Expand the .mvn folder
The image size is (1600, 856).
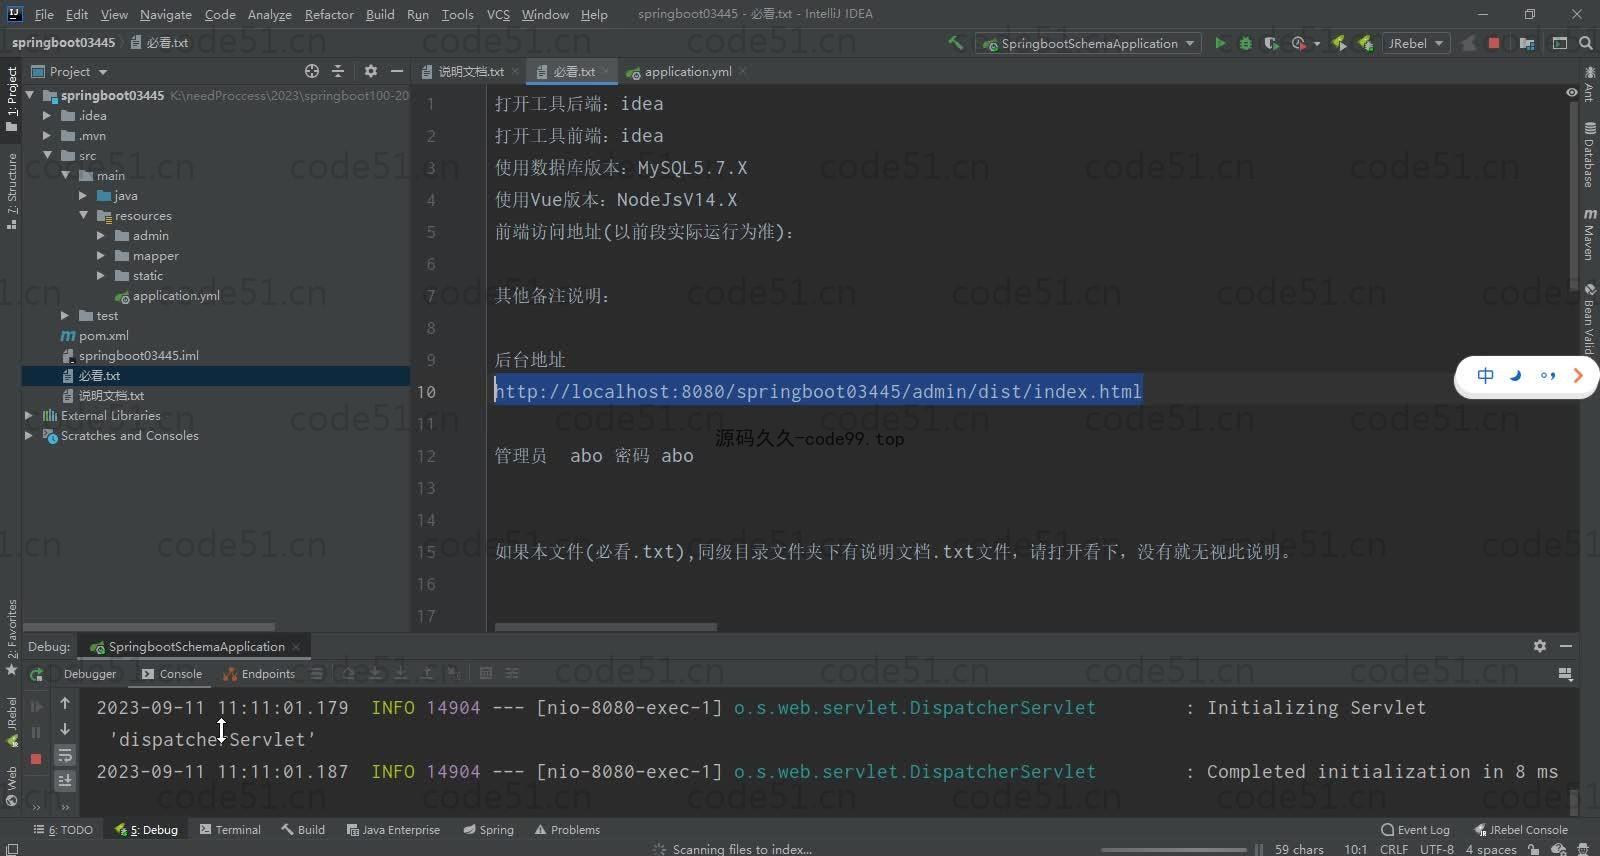tap(47, 135)
